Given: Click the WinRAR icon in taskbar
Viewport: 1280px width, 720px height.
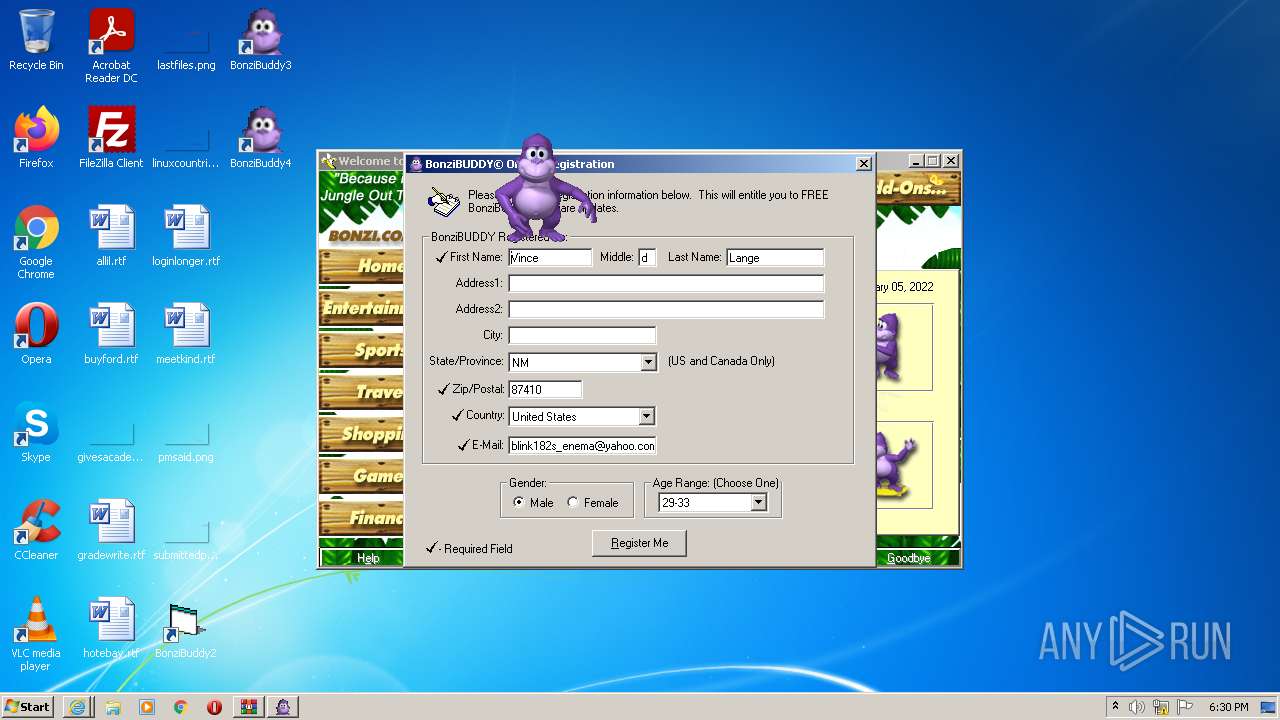Looking at the screenshot, I should coord(248,707).
